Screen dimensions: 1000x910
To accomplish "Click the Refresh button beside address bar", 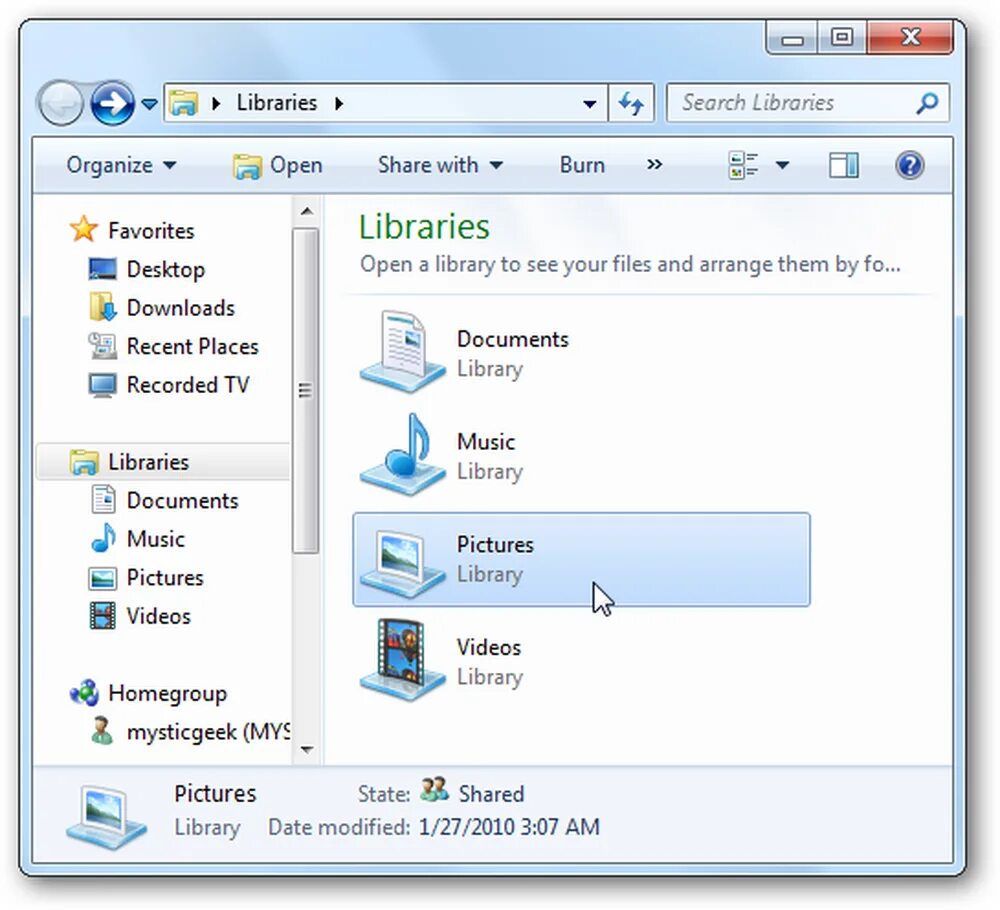I will click(631, 103).
